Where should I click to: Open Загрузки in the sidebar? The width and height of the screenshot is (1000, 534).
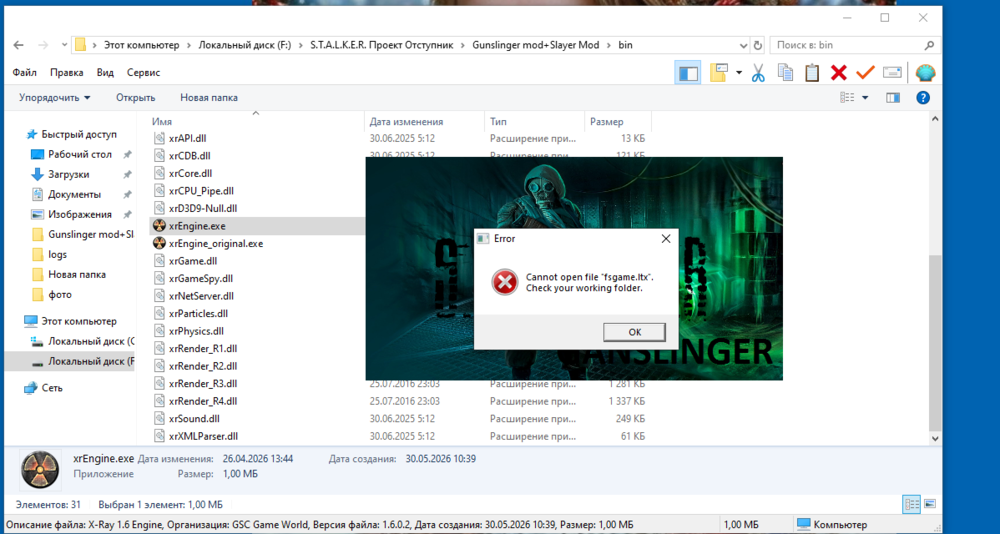[68, 174]
